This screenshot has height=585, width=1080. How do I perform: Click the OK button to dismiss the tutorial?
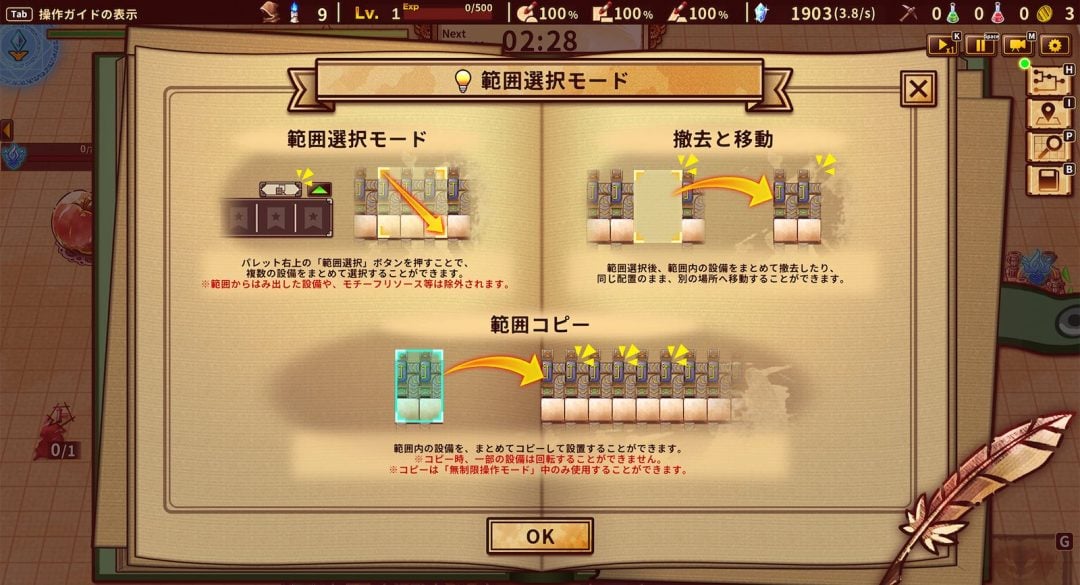tap(539, 536)
